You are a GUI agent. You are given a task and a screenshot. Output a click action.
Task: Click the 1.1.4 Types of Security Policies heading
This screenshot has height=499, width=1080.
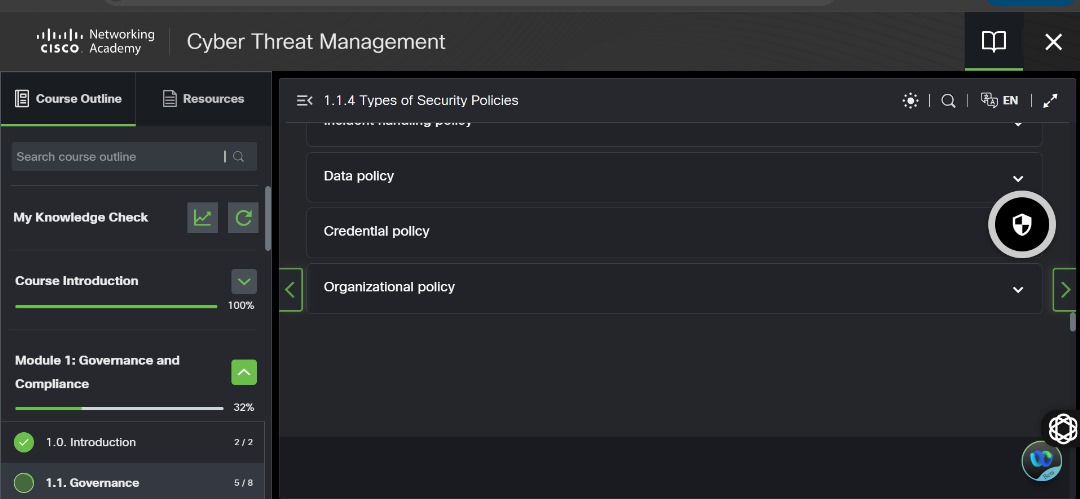click(421, 101)
